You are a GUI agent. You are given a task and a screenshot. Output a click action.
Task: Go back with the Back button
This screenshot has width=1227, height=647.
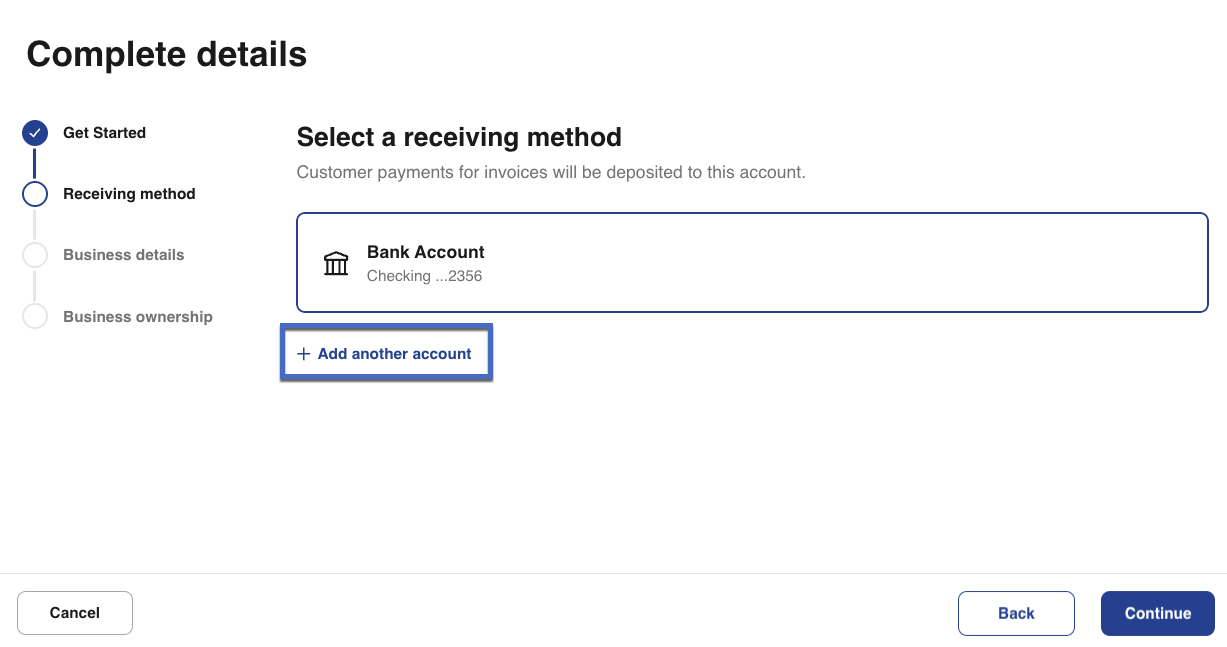(1016, 613)
